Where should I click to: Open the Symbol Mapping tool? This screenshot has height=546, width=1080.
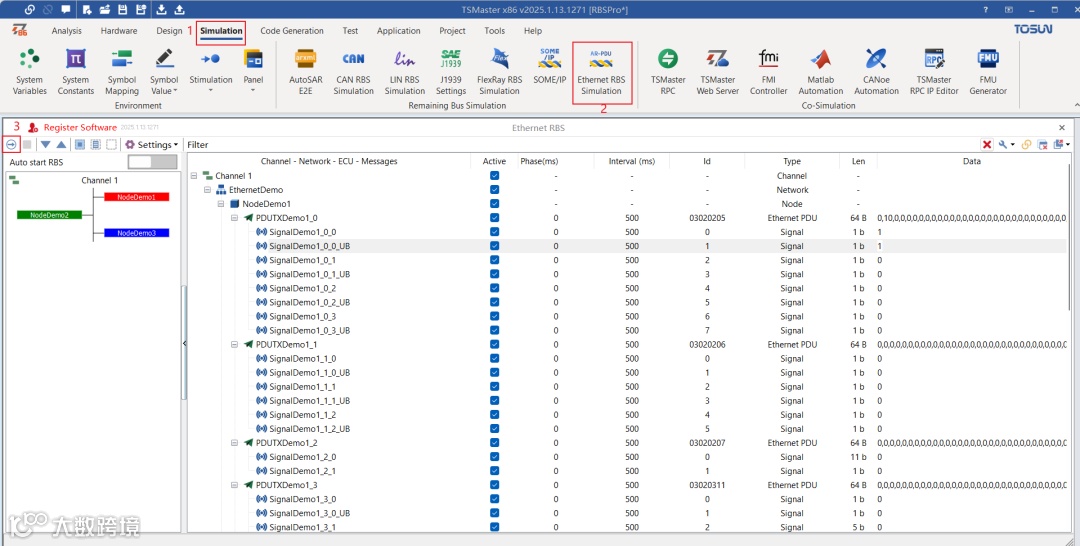[122, 72]
